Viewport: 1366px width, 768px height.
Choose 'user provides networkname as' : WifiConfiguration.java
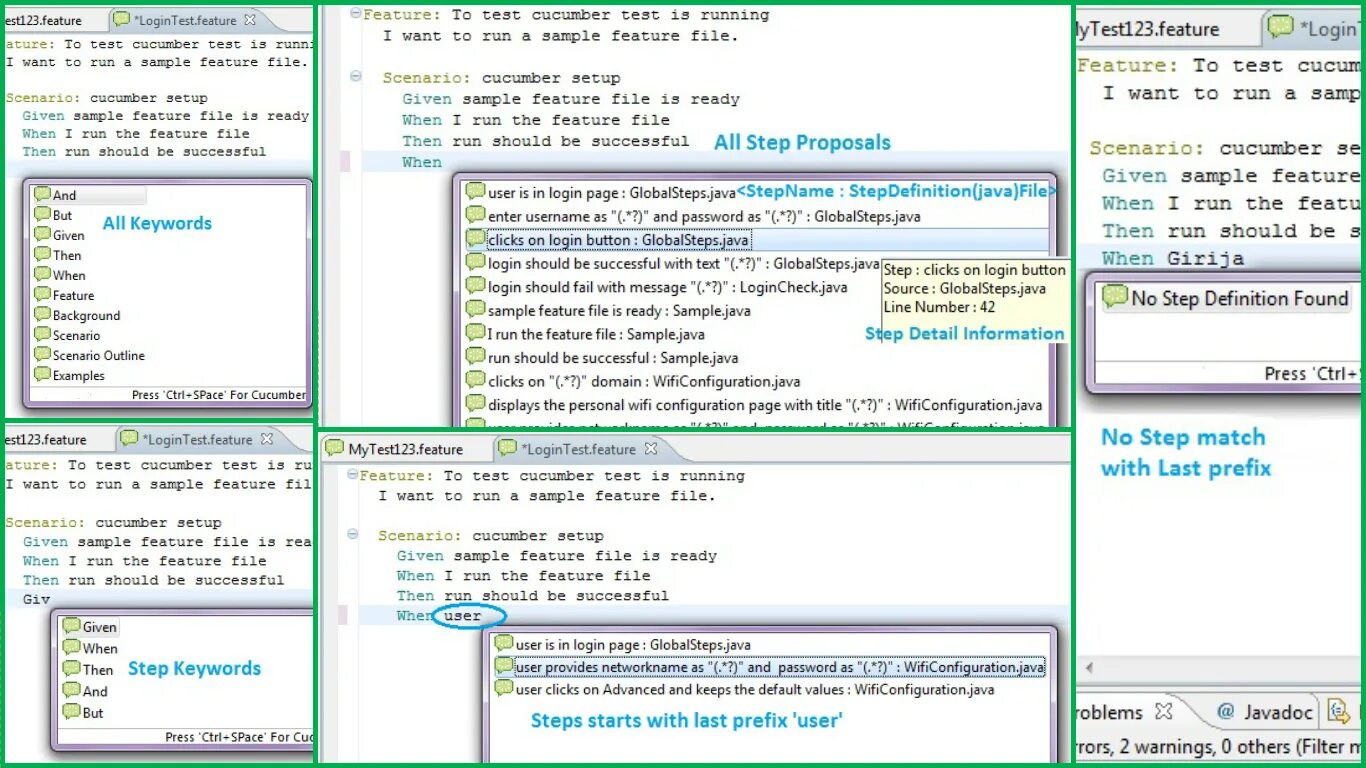tap(770, 667)
